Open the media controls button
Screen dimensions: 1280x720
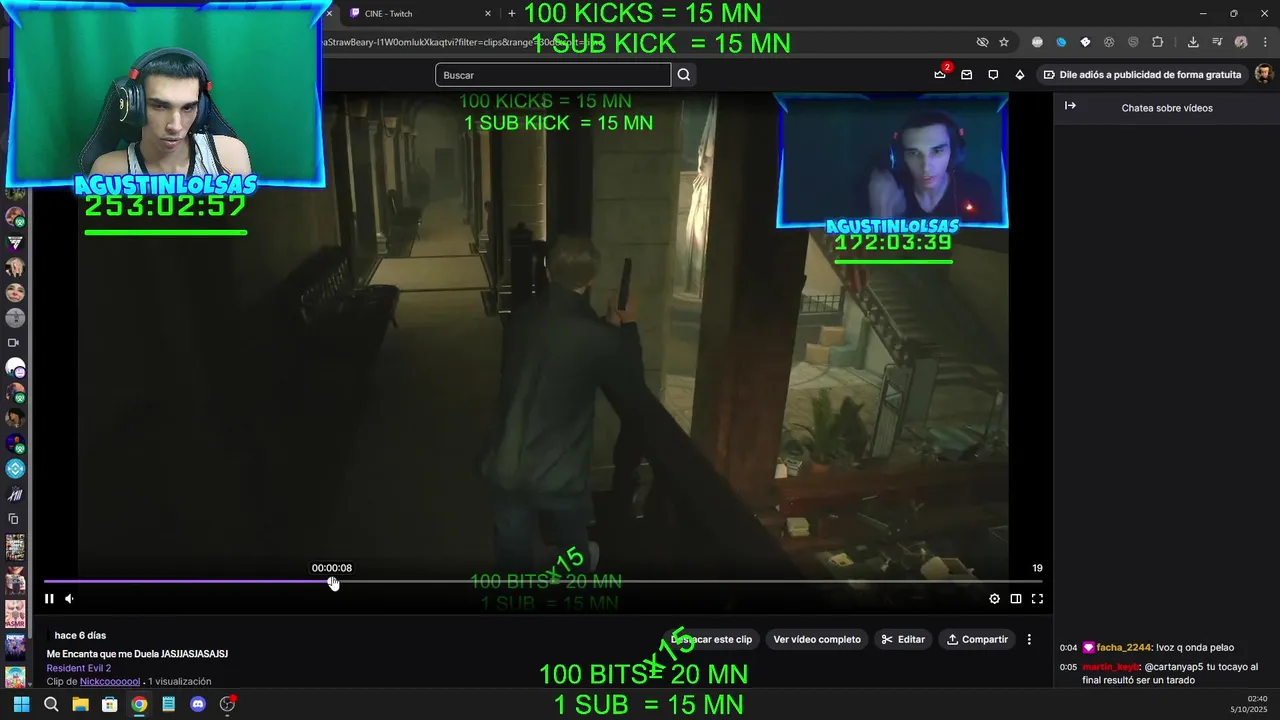1217,42
